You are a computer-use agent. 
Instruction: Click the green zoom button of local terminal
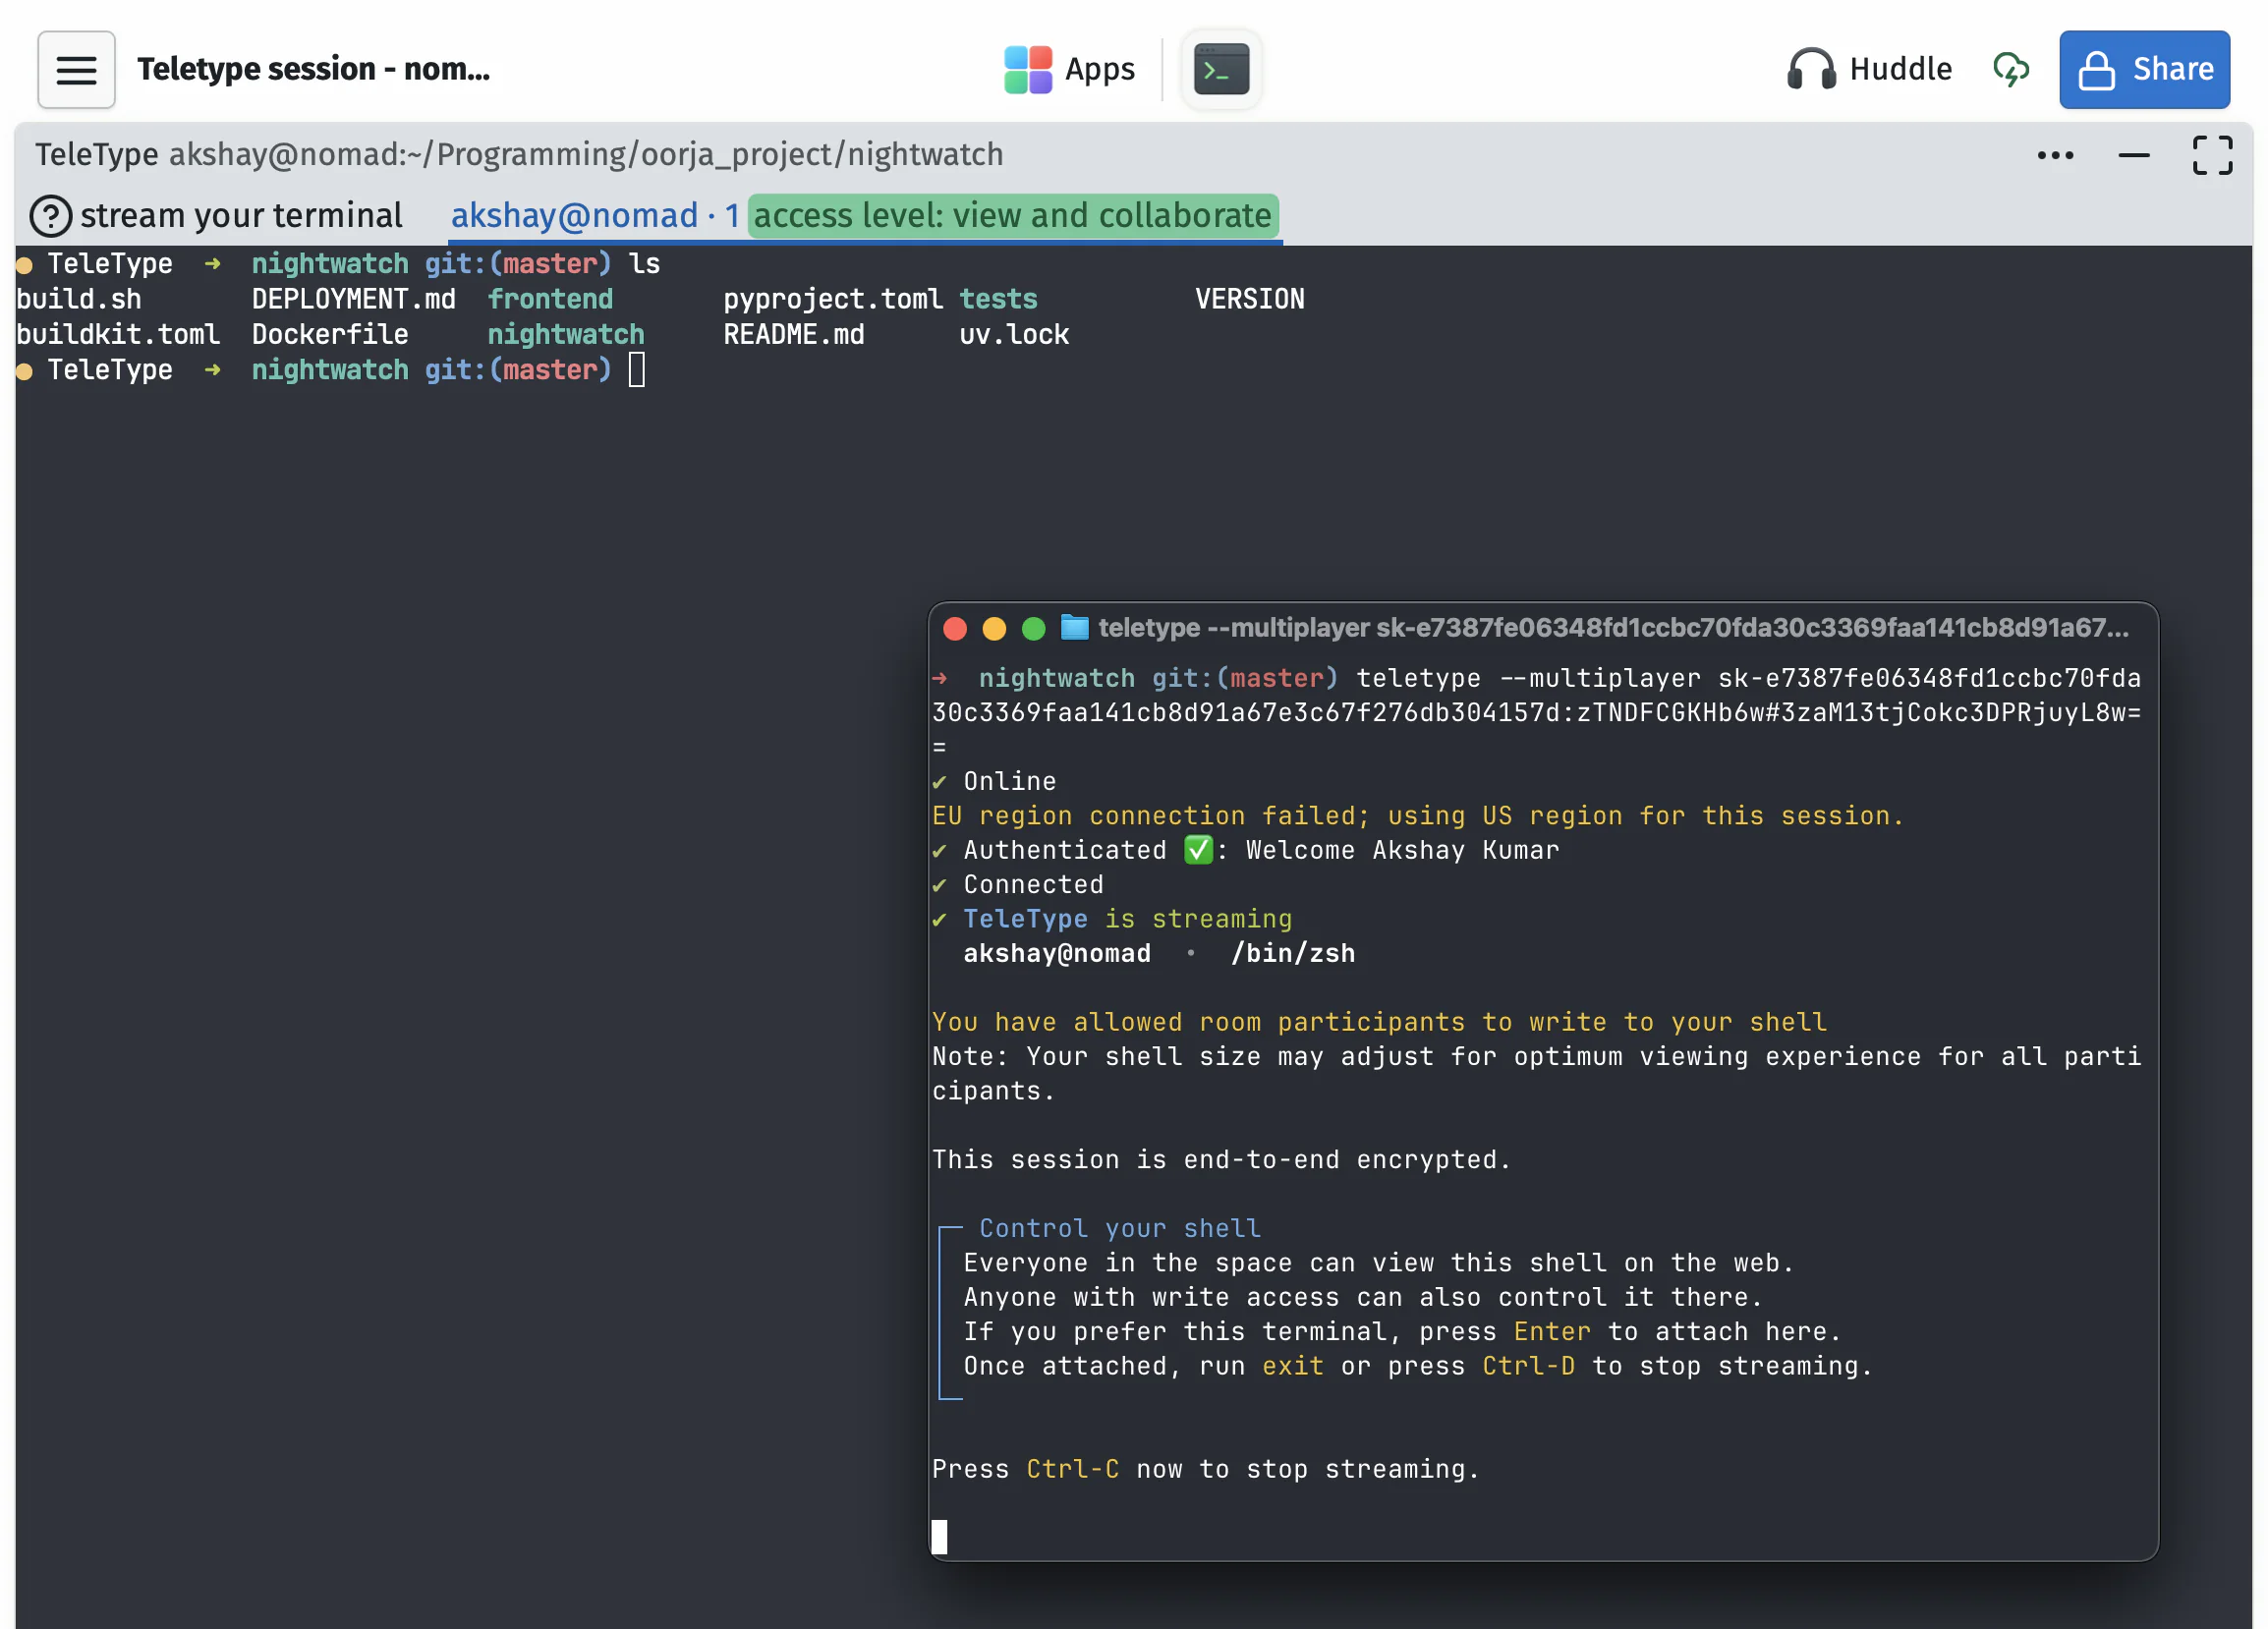tap(1033, 628)
